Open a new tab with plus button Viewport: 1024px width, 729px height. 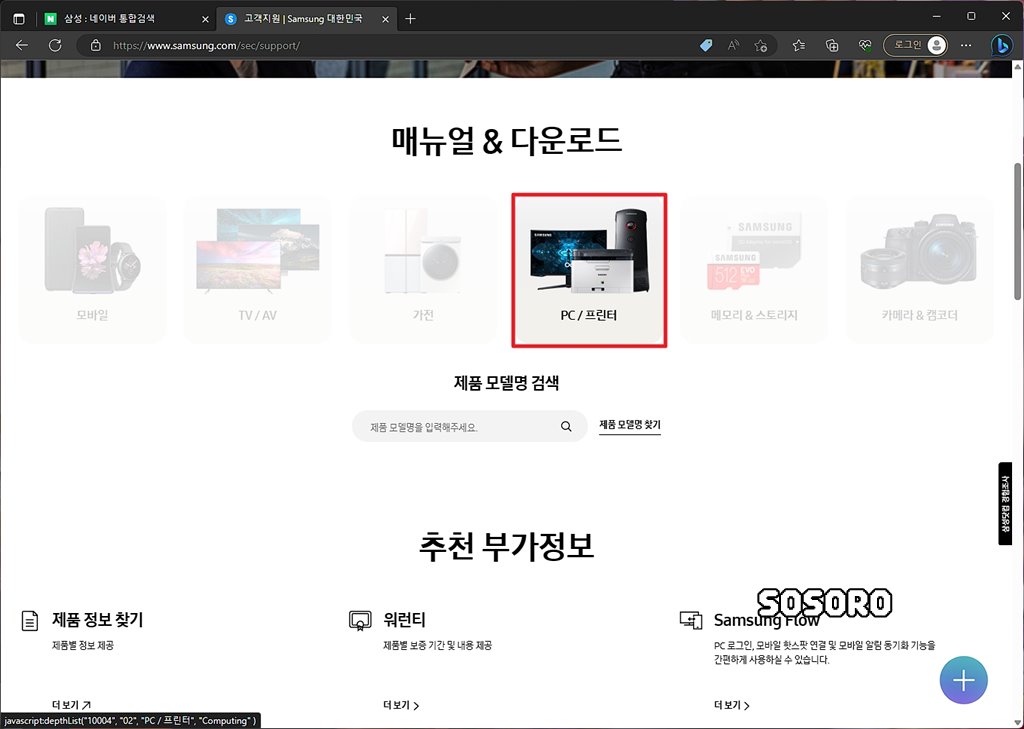tap(410, 19)
